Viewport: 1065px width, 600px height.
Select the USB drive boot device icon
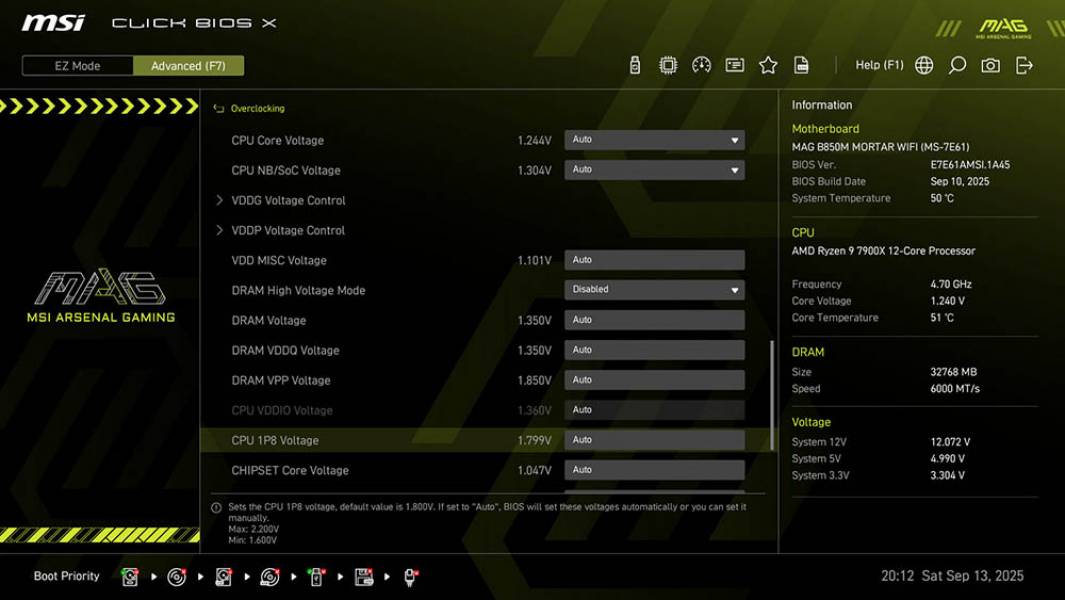click(315, 577)
